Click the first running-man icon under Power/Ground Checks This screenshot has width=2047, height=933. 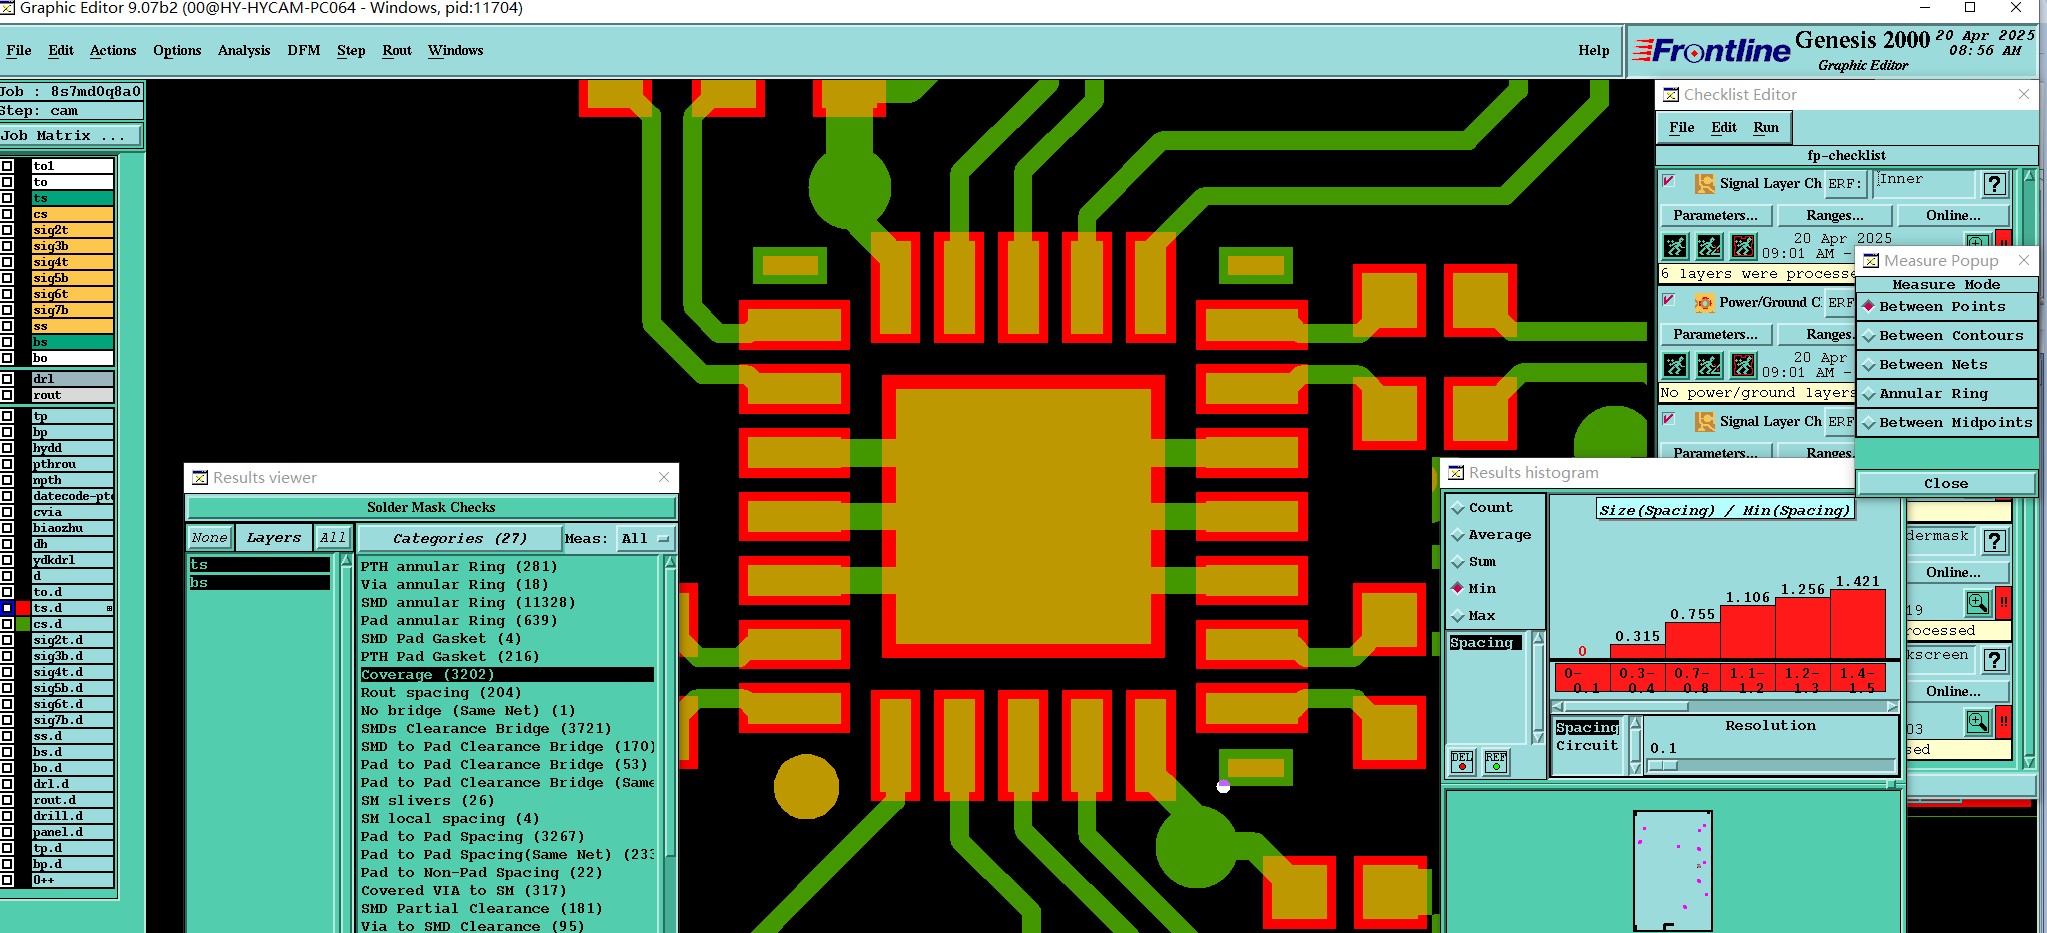pyautogui.click(x=1676, y=365)
